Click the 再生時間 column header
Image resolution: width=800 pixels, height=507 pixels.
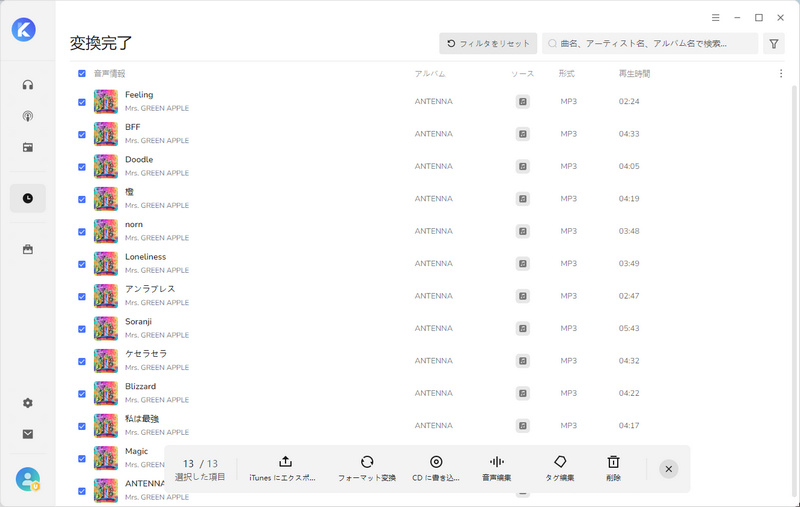pyautogui.click(x=634, y=74)
